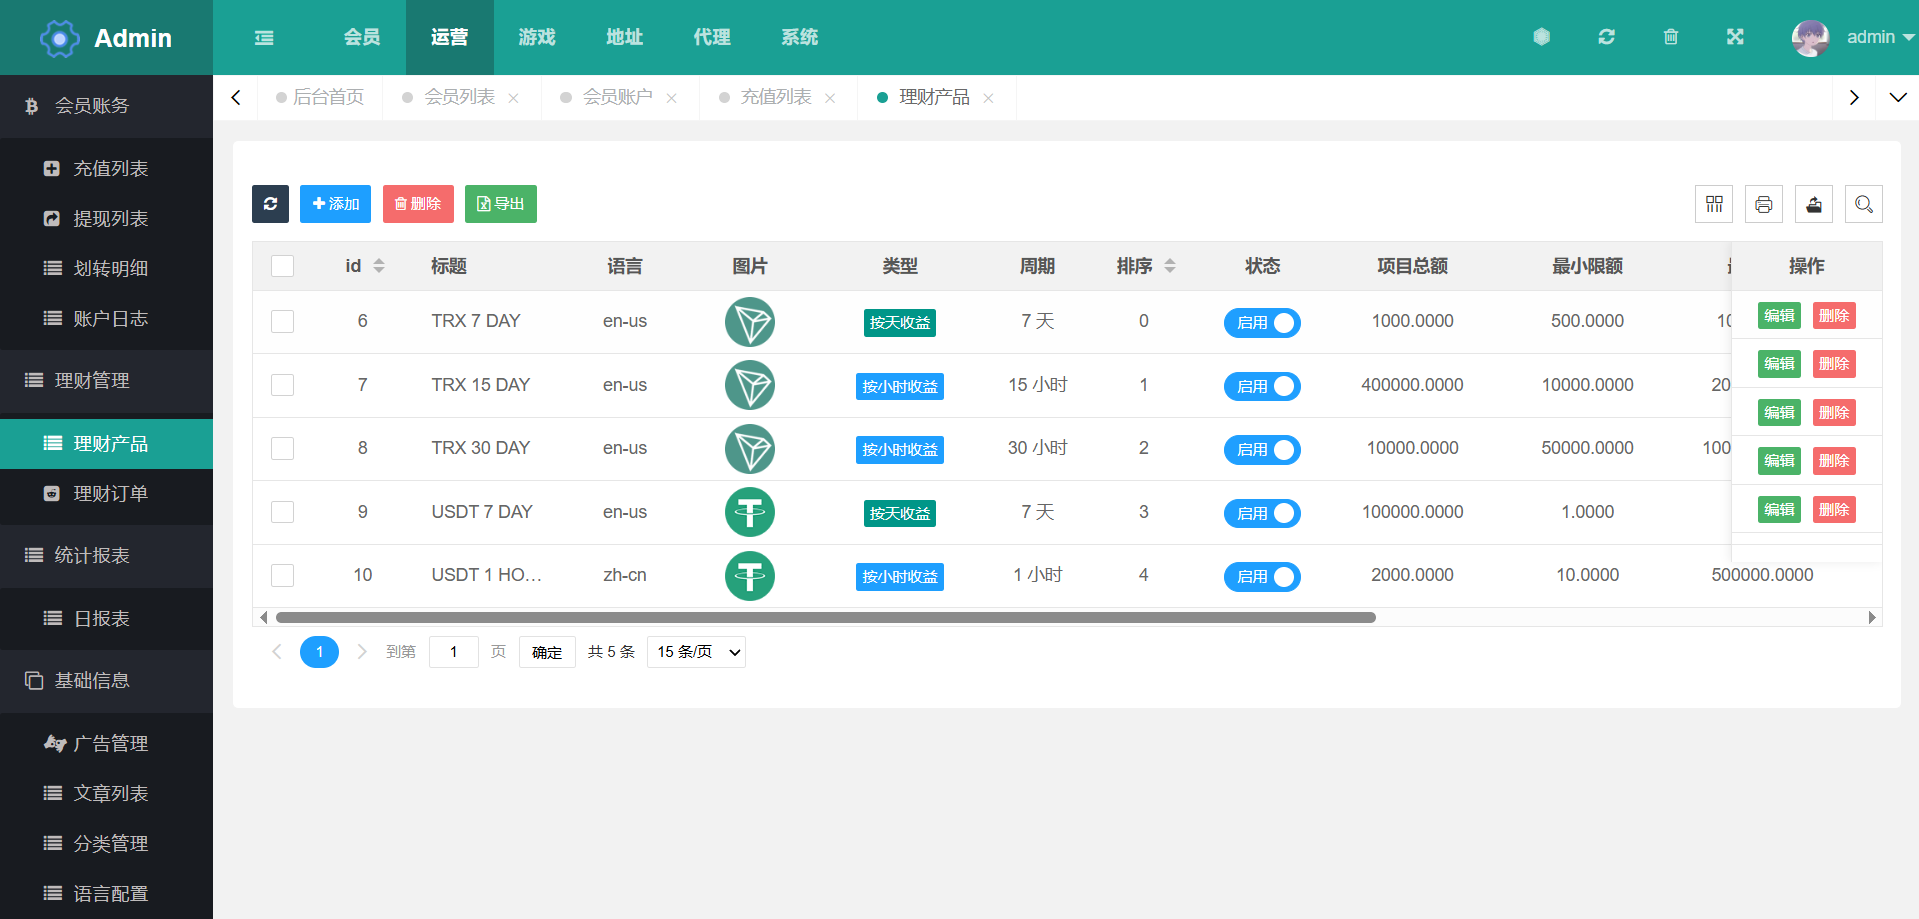
Task: Click the scrollbar right arrow of the table
Action: [x=1872, y=618]
